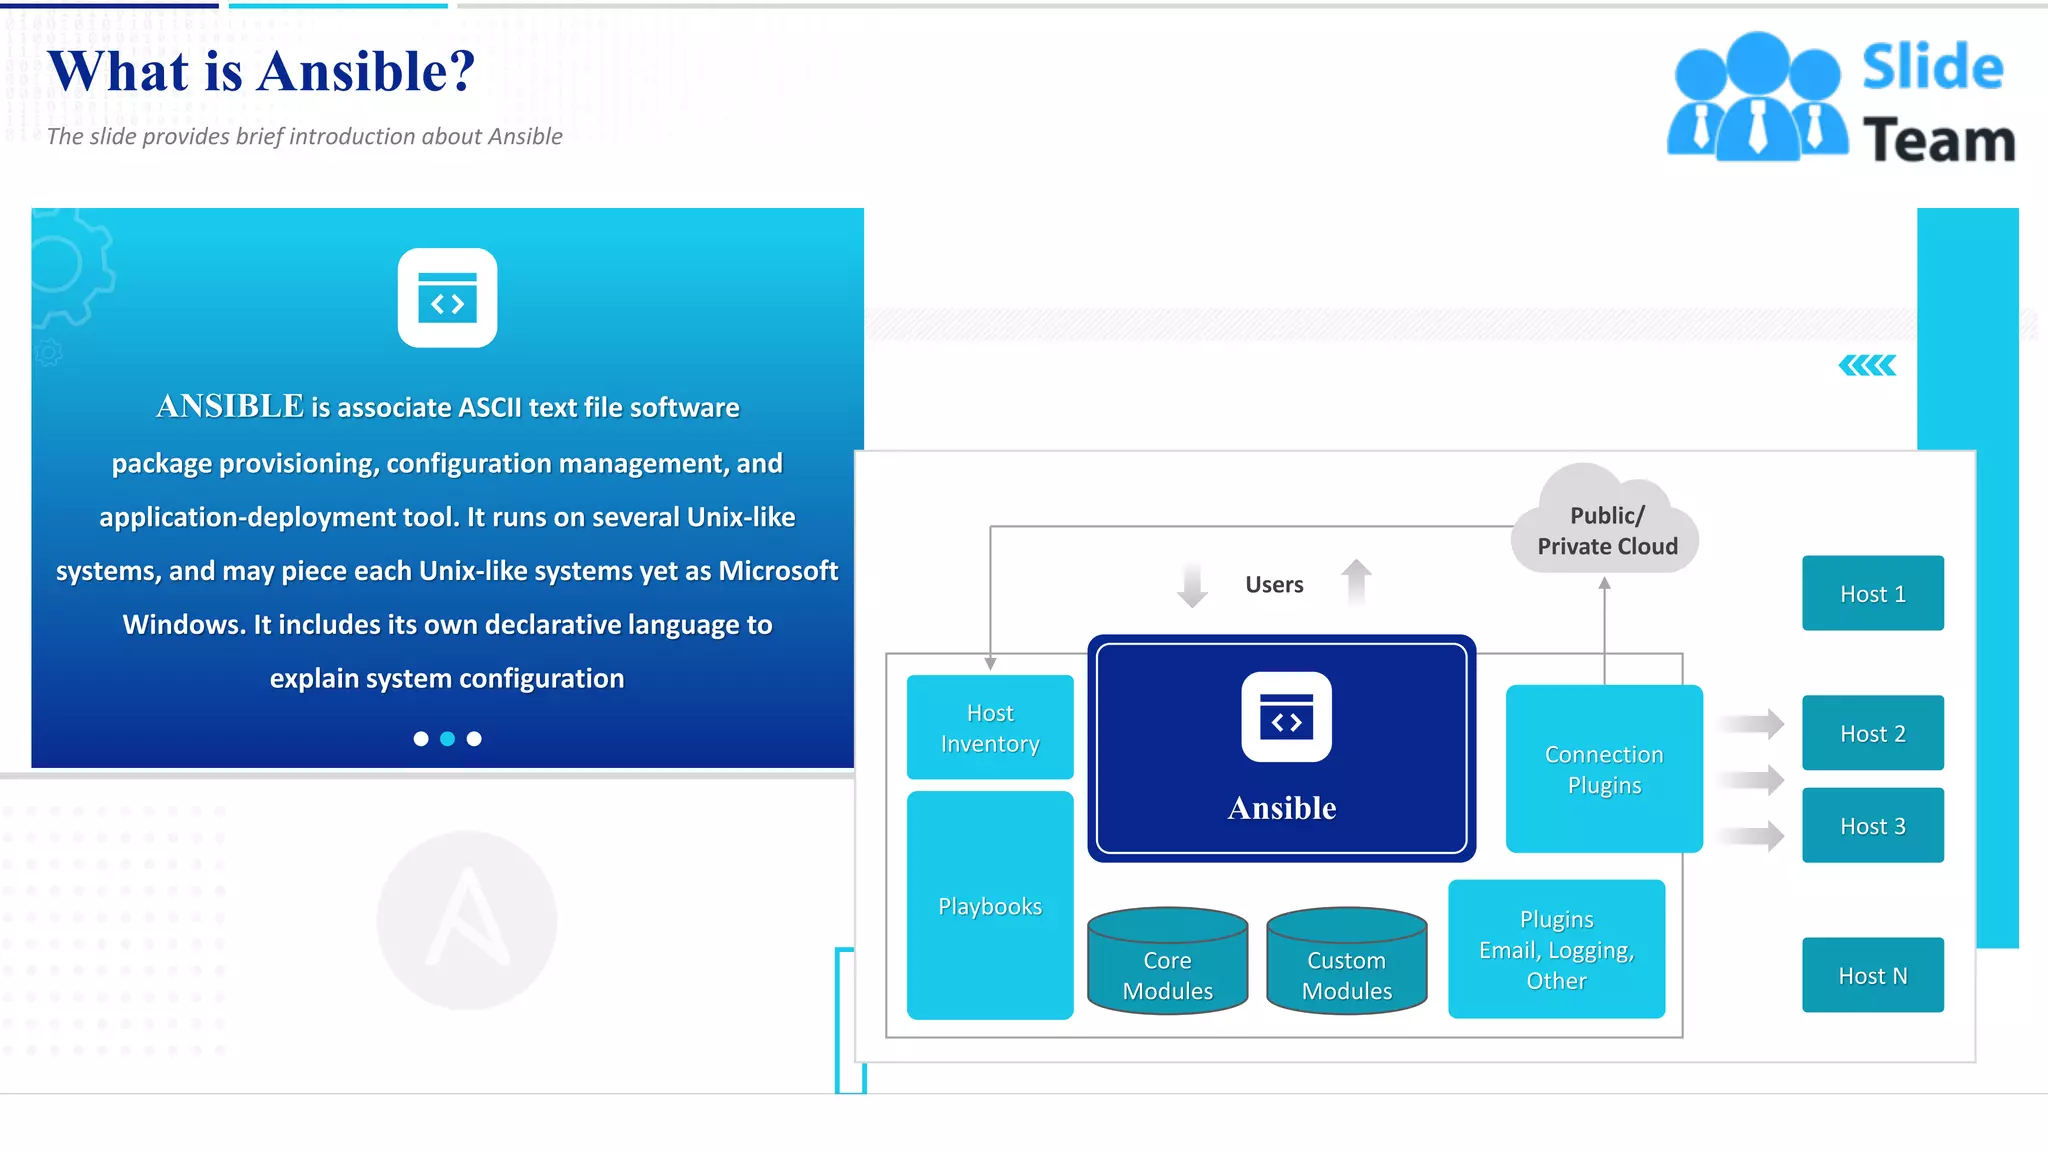This screenshot has height=1152, width=2048.
Task: Click the Custom Modules cylinder
Action: (x=1346, y=962)
